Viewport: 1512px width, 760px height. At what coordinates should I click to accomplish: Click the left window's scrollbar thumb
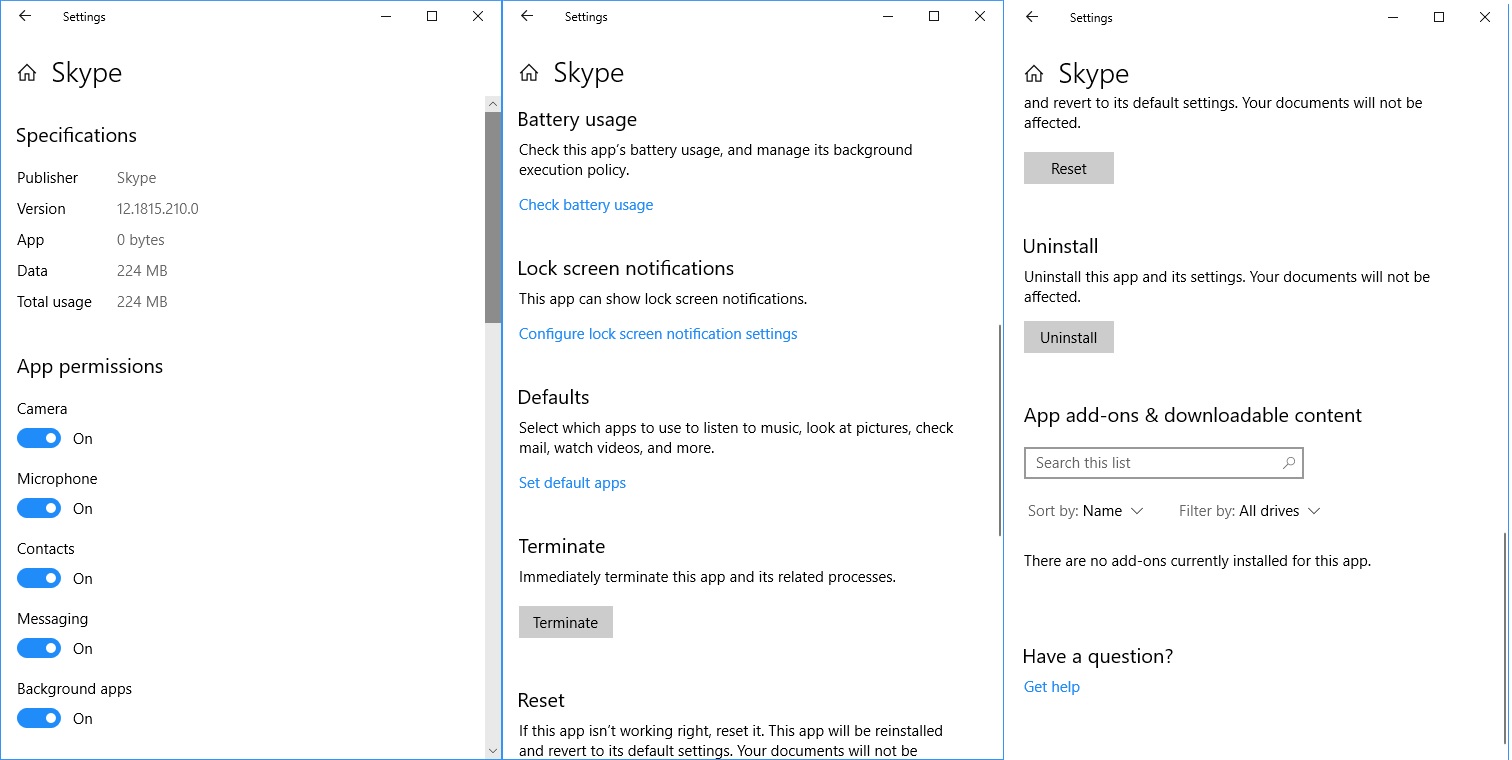coord(493,217)
